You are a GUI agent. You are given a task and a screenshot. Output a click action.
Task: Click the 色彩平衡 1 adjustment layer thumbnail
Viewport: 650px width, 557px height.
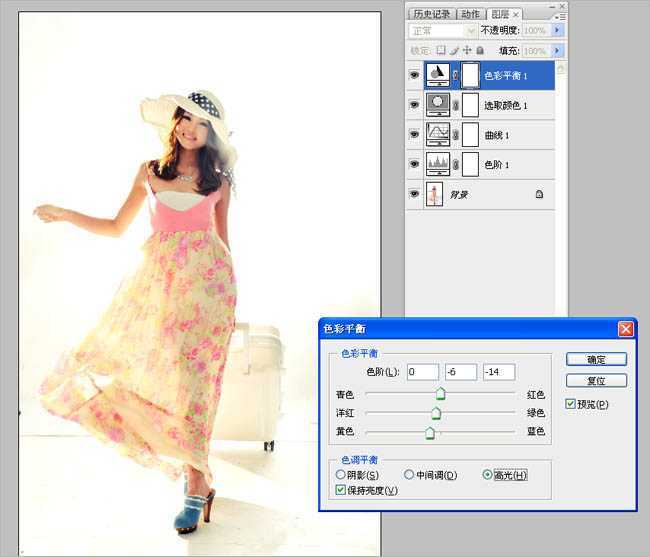point(437,74)
